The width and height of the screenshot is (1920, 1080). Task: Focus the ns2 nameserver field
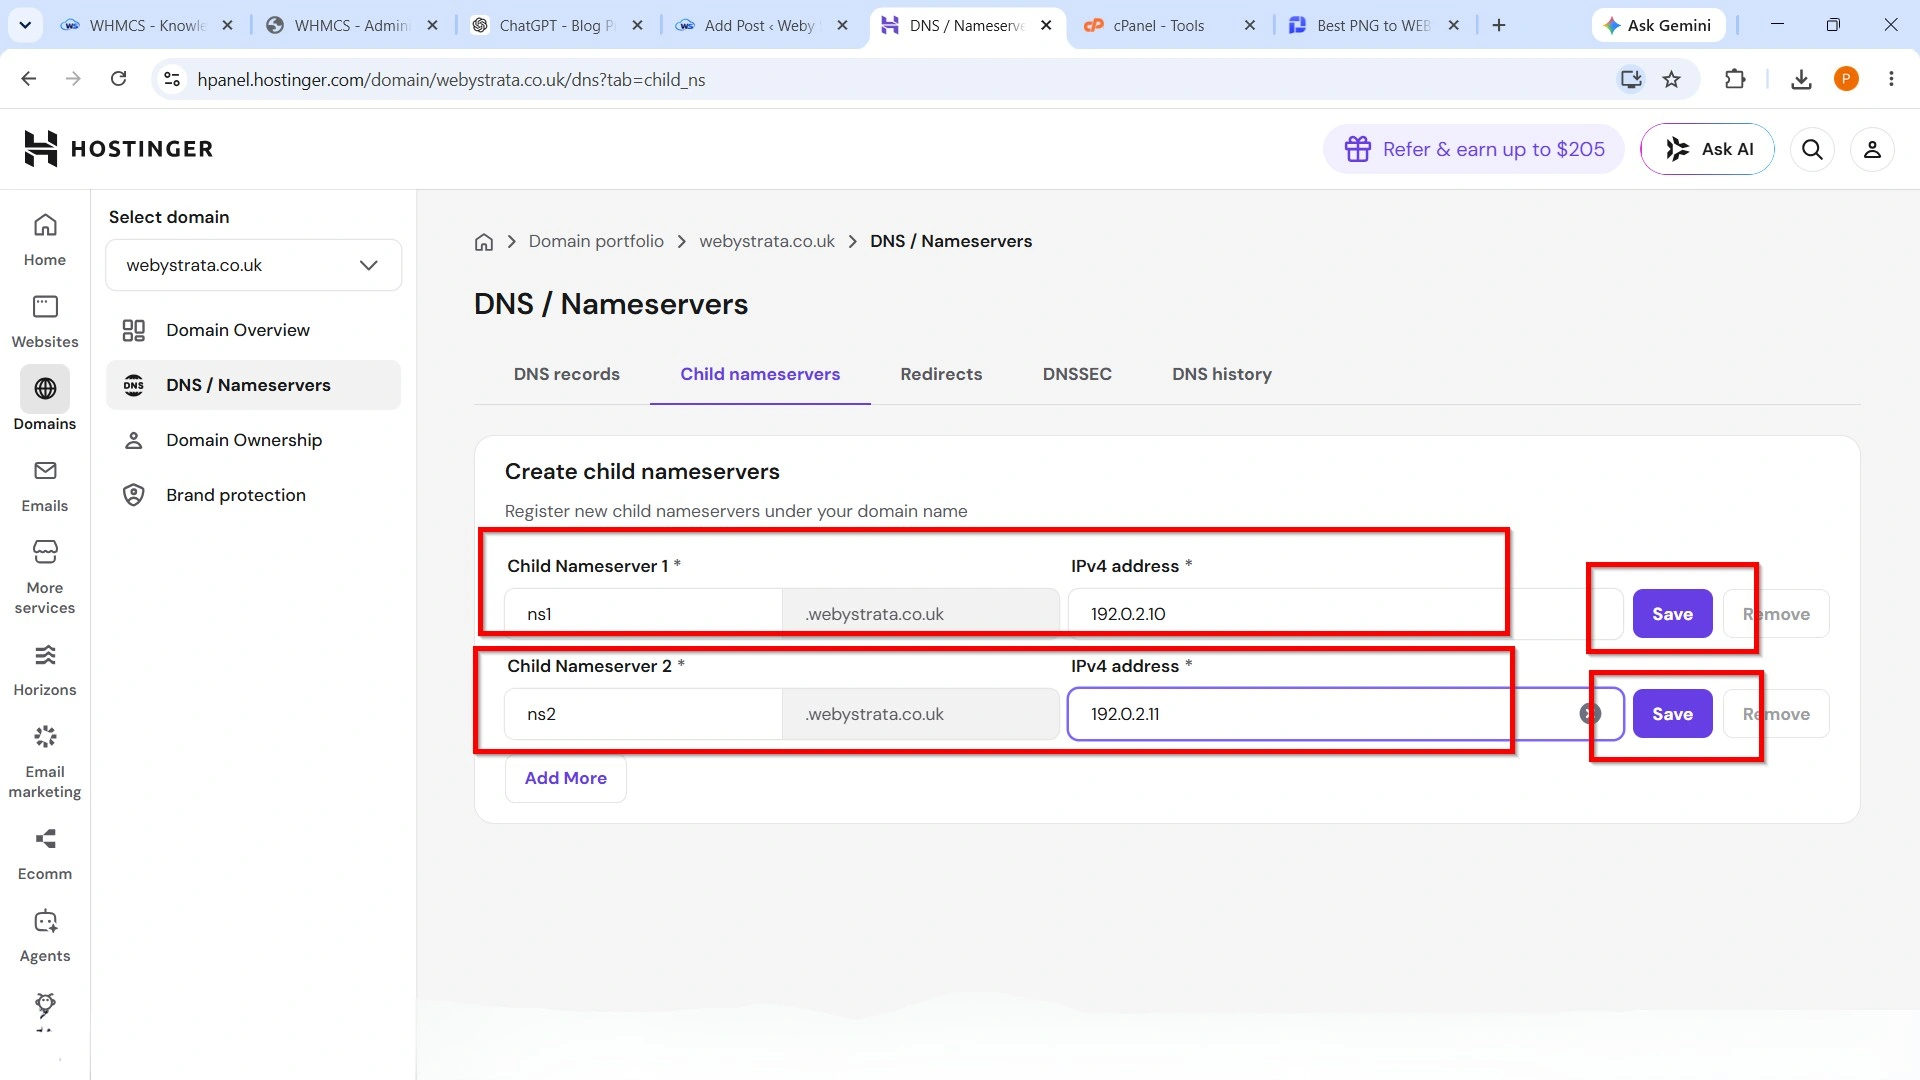[x=643, y=714]
